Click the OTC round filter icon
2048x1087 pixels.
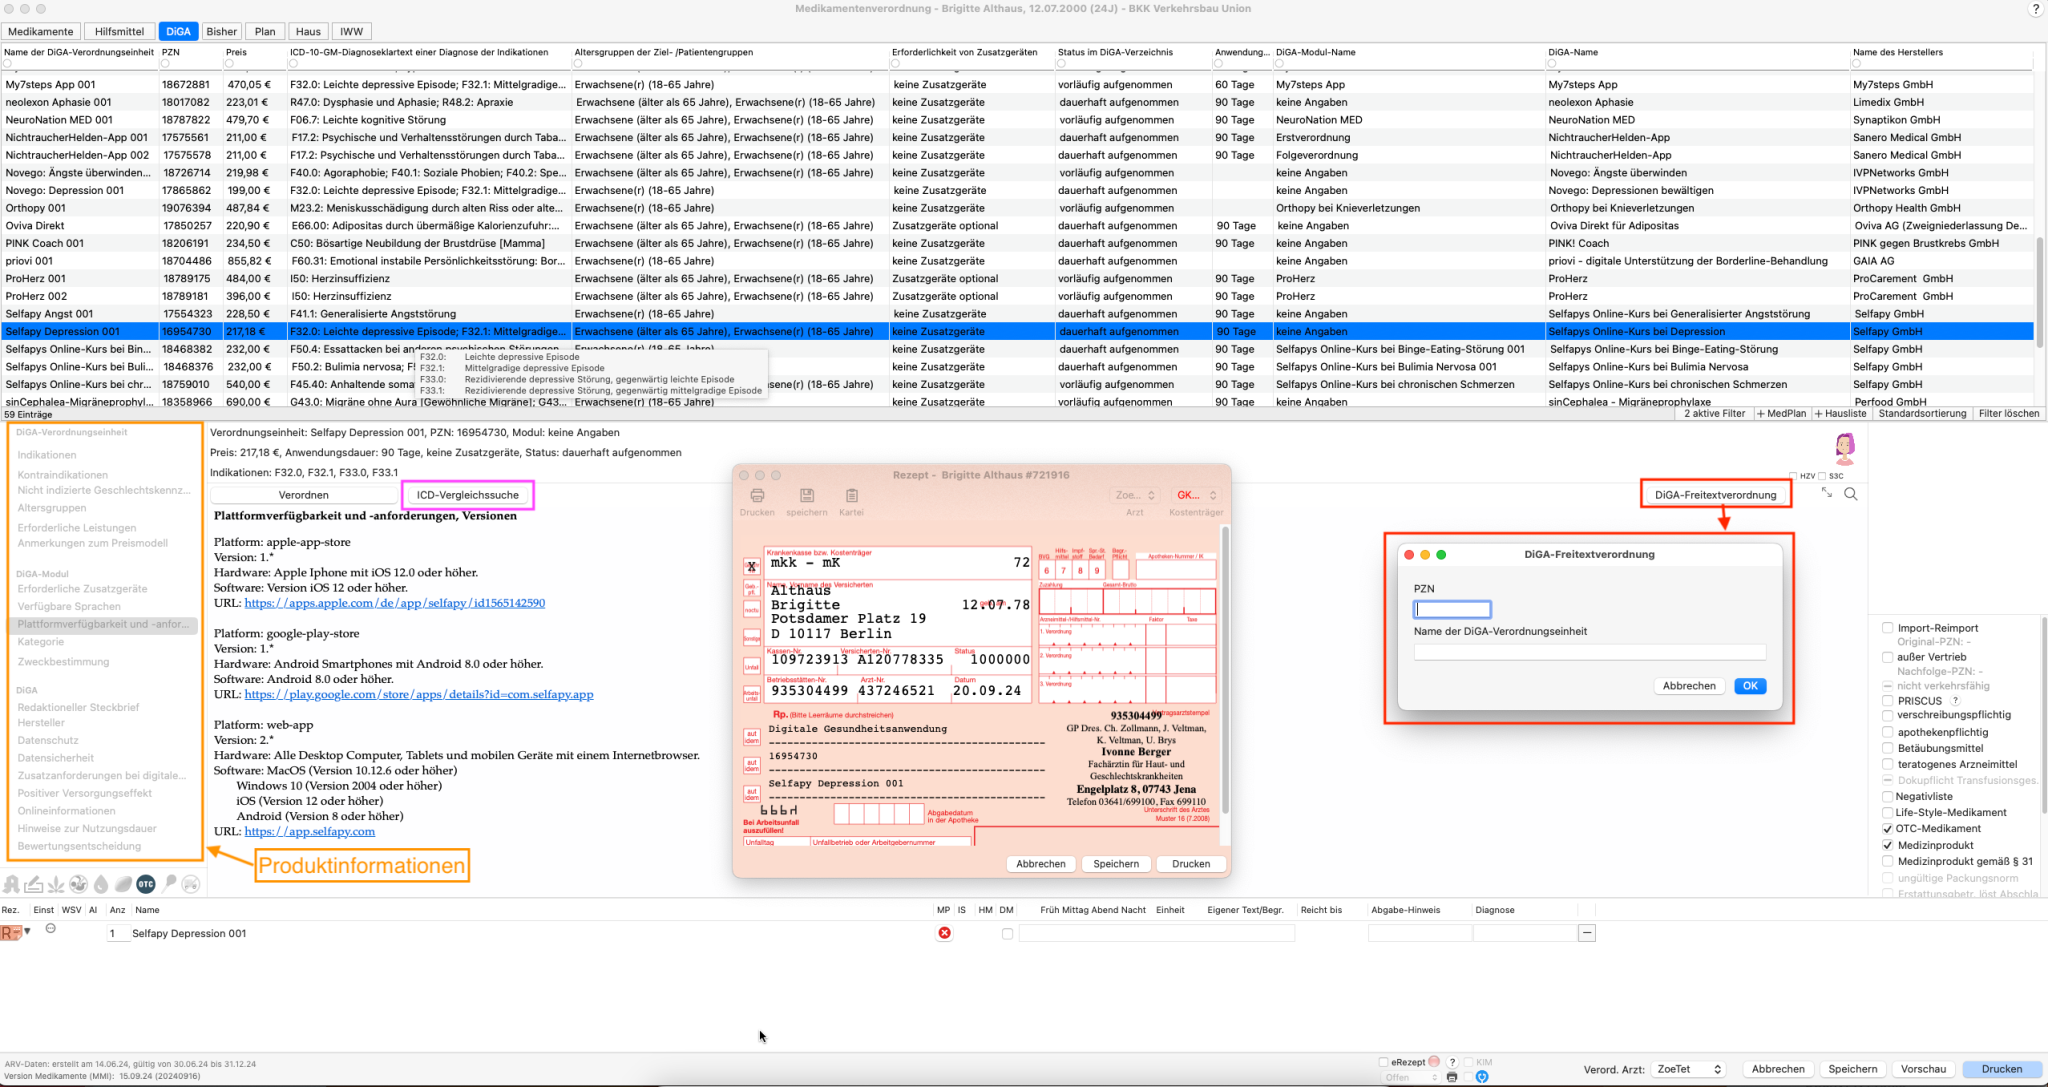tap(146, 884)
